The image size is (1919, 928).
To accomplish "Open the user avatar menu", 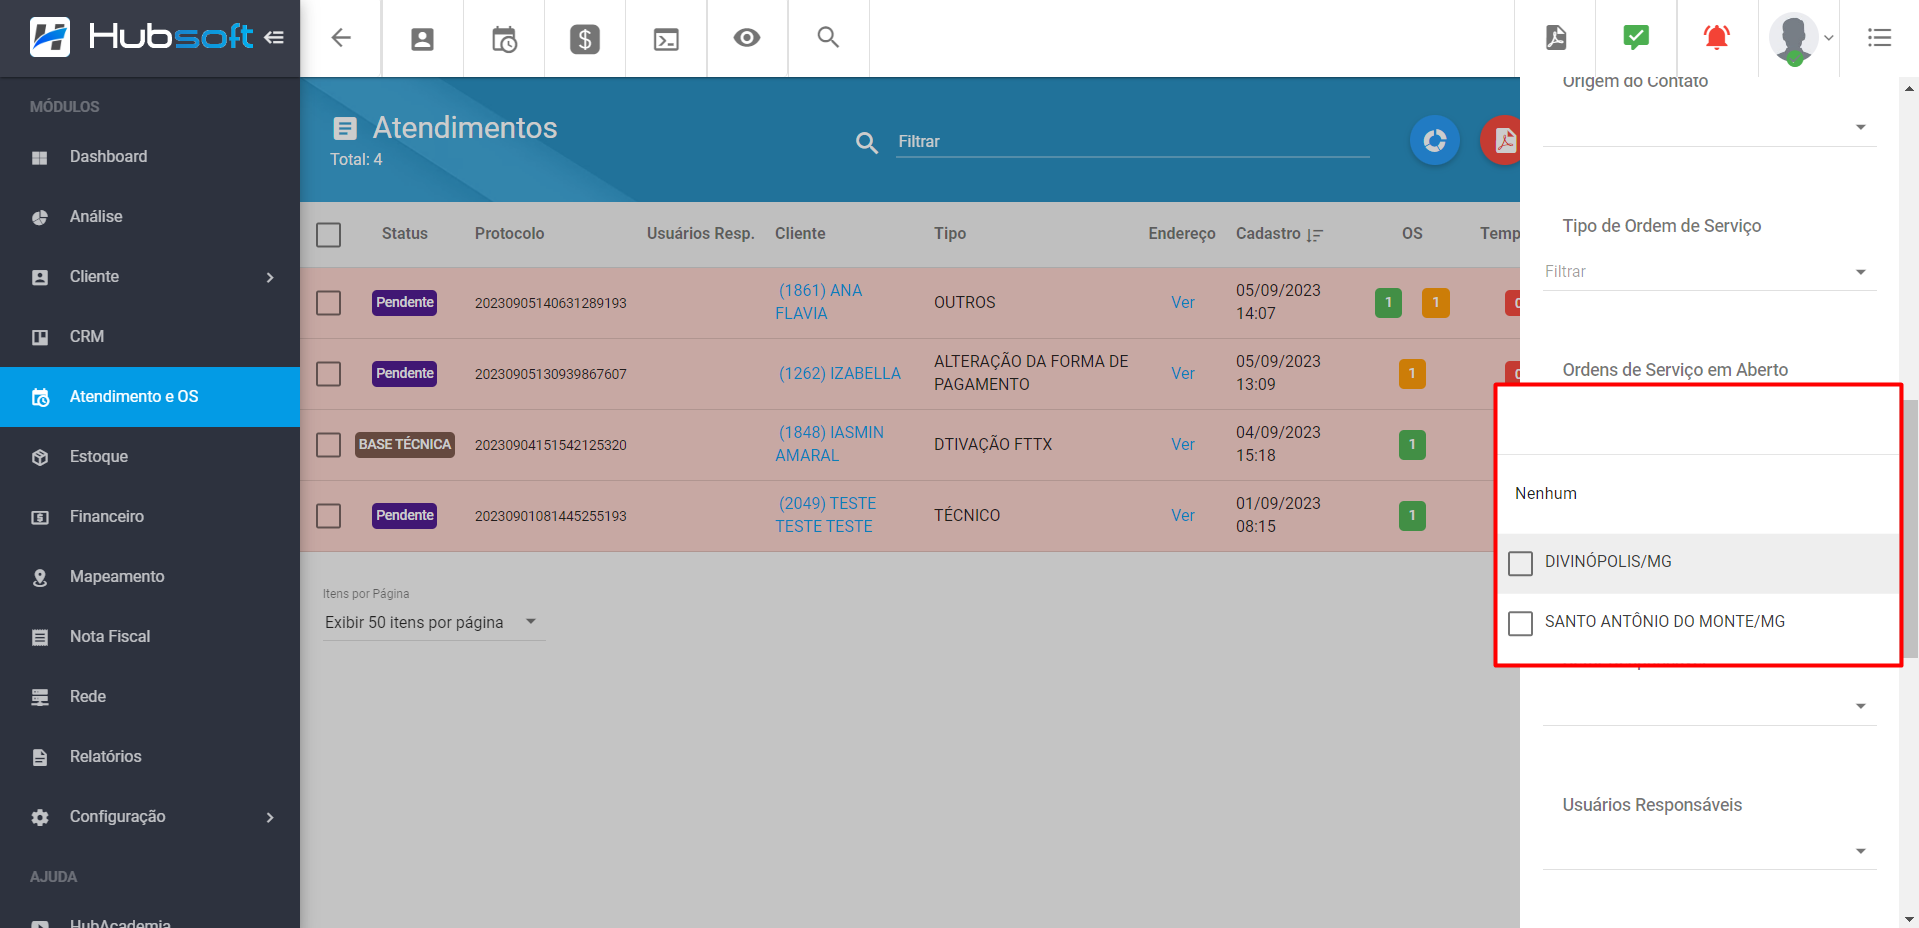I will click(1800, 38).
